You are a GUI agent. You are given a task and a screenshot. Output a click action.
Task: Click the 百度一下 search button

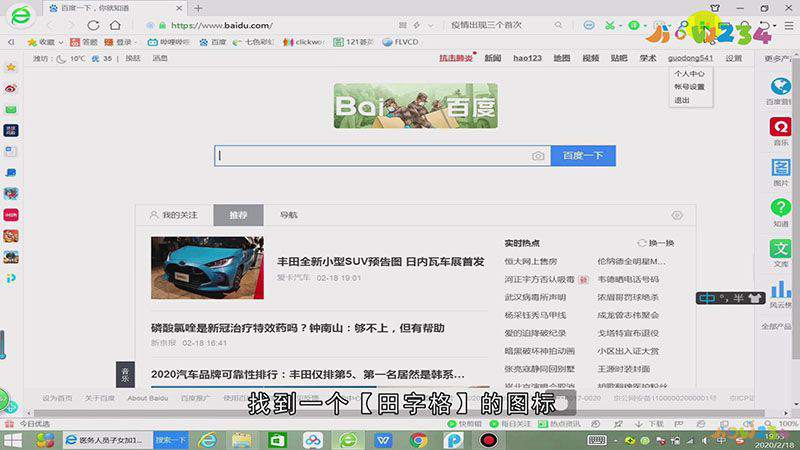583,156
